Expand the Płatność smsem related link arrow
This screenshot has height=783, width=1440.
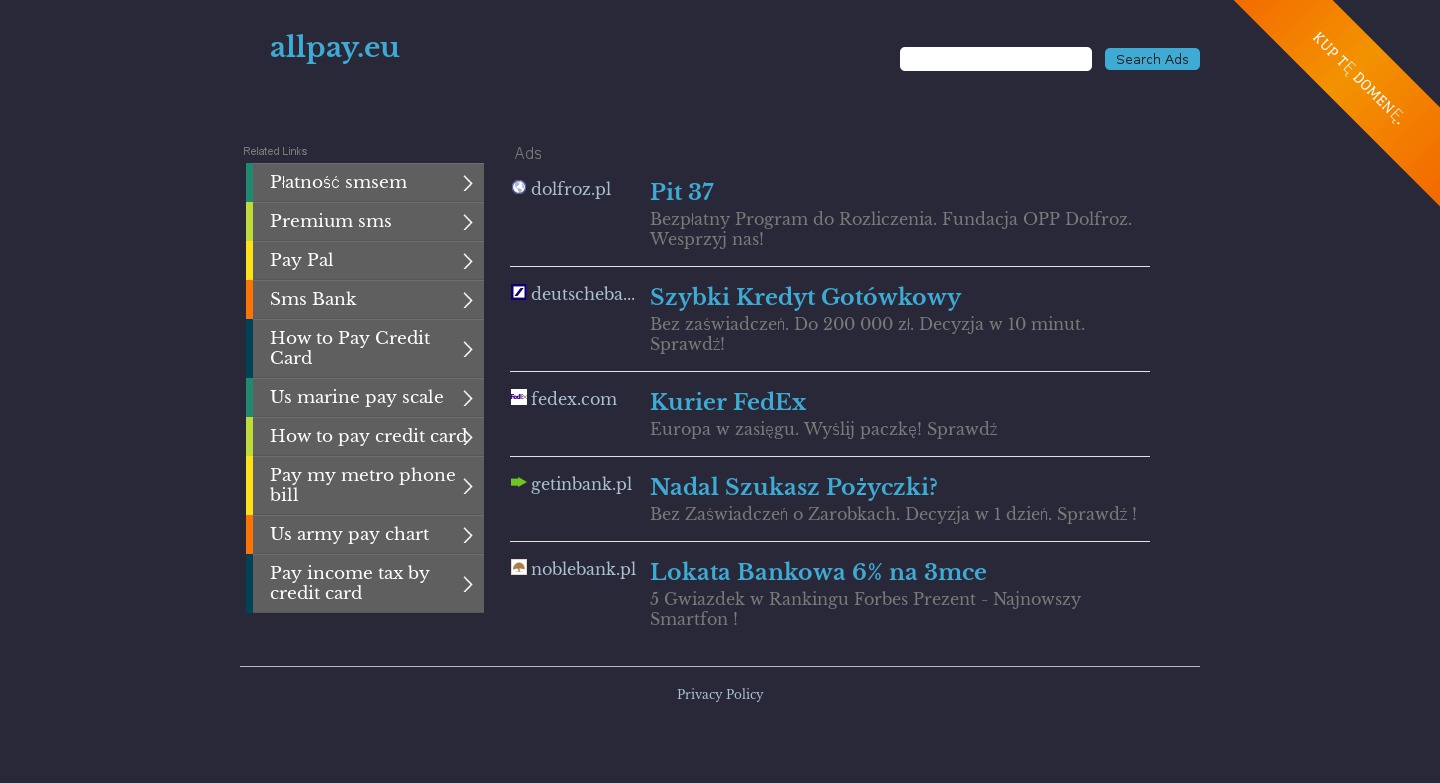(467, 183)
